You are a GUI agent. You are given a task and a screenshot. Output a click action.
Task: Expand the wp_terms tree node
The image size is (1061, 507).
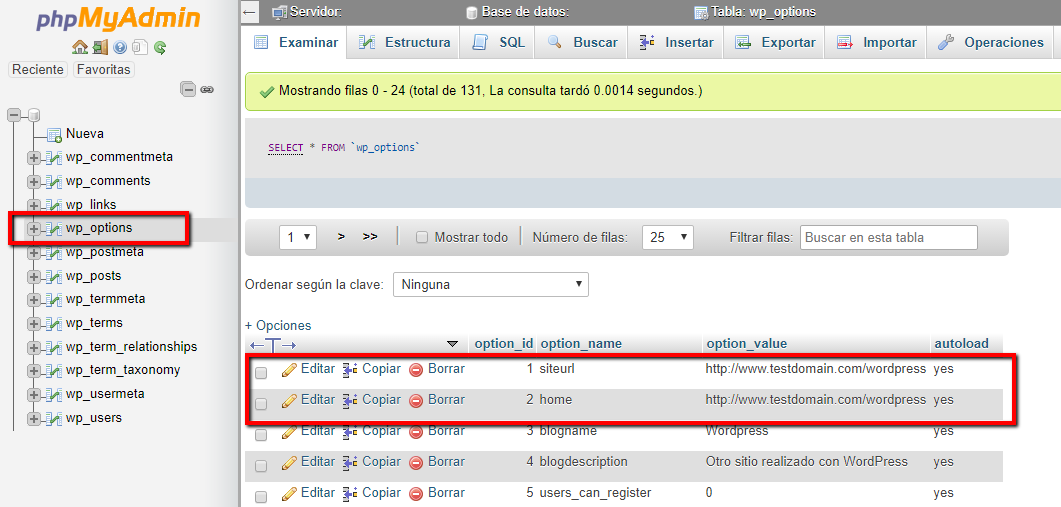[x=33, y=324]
